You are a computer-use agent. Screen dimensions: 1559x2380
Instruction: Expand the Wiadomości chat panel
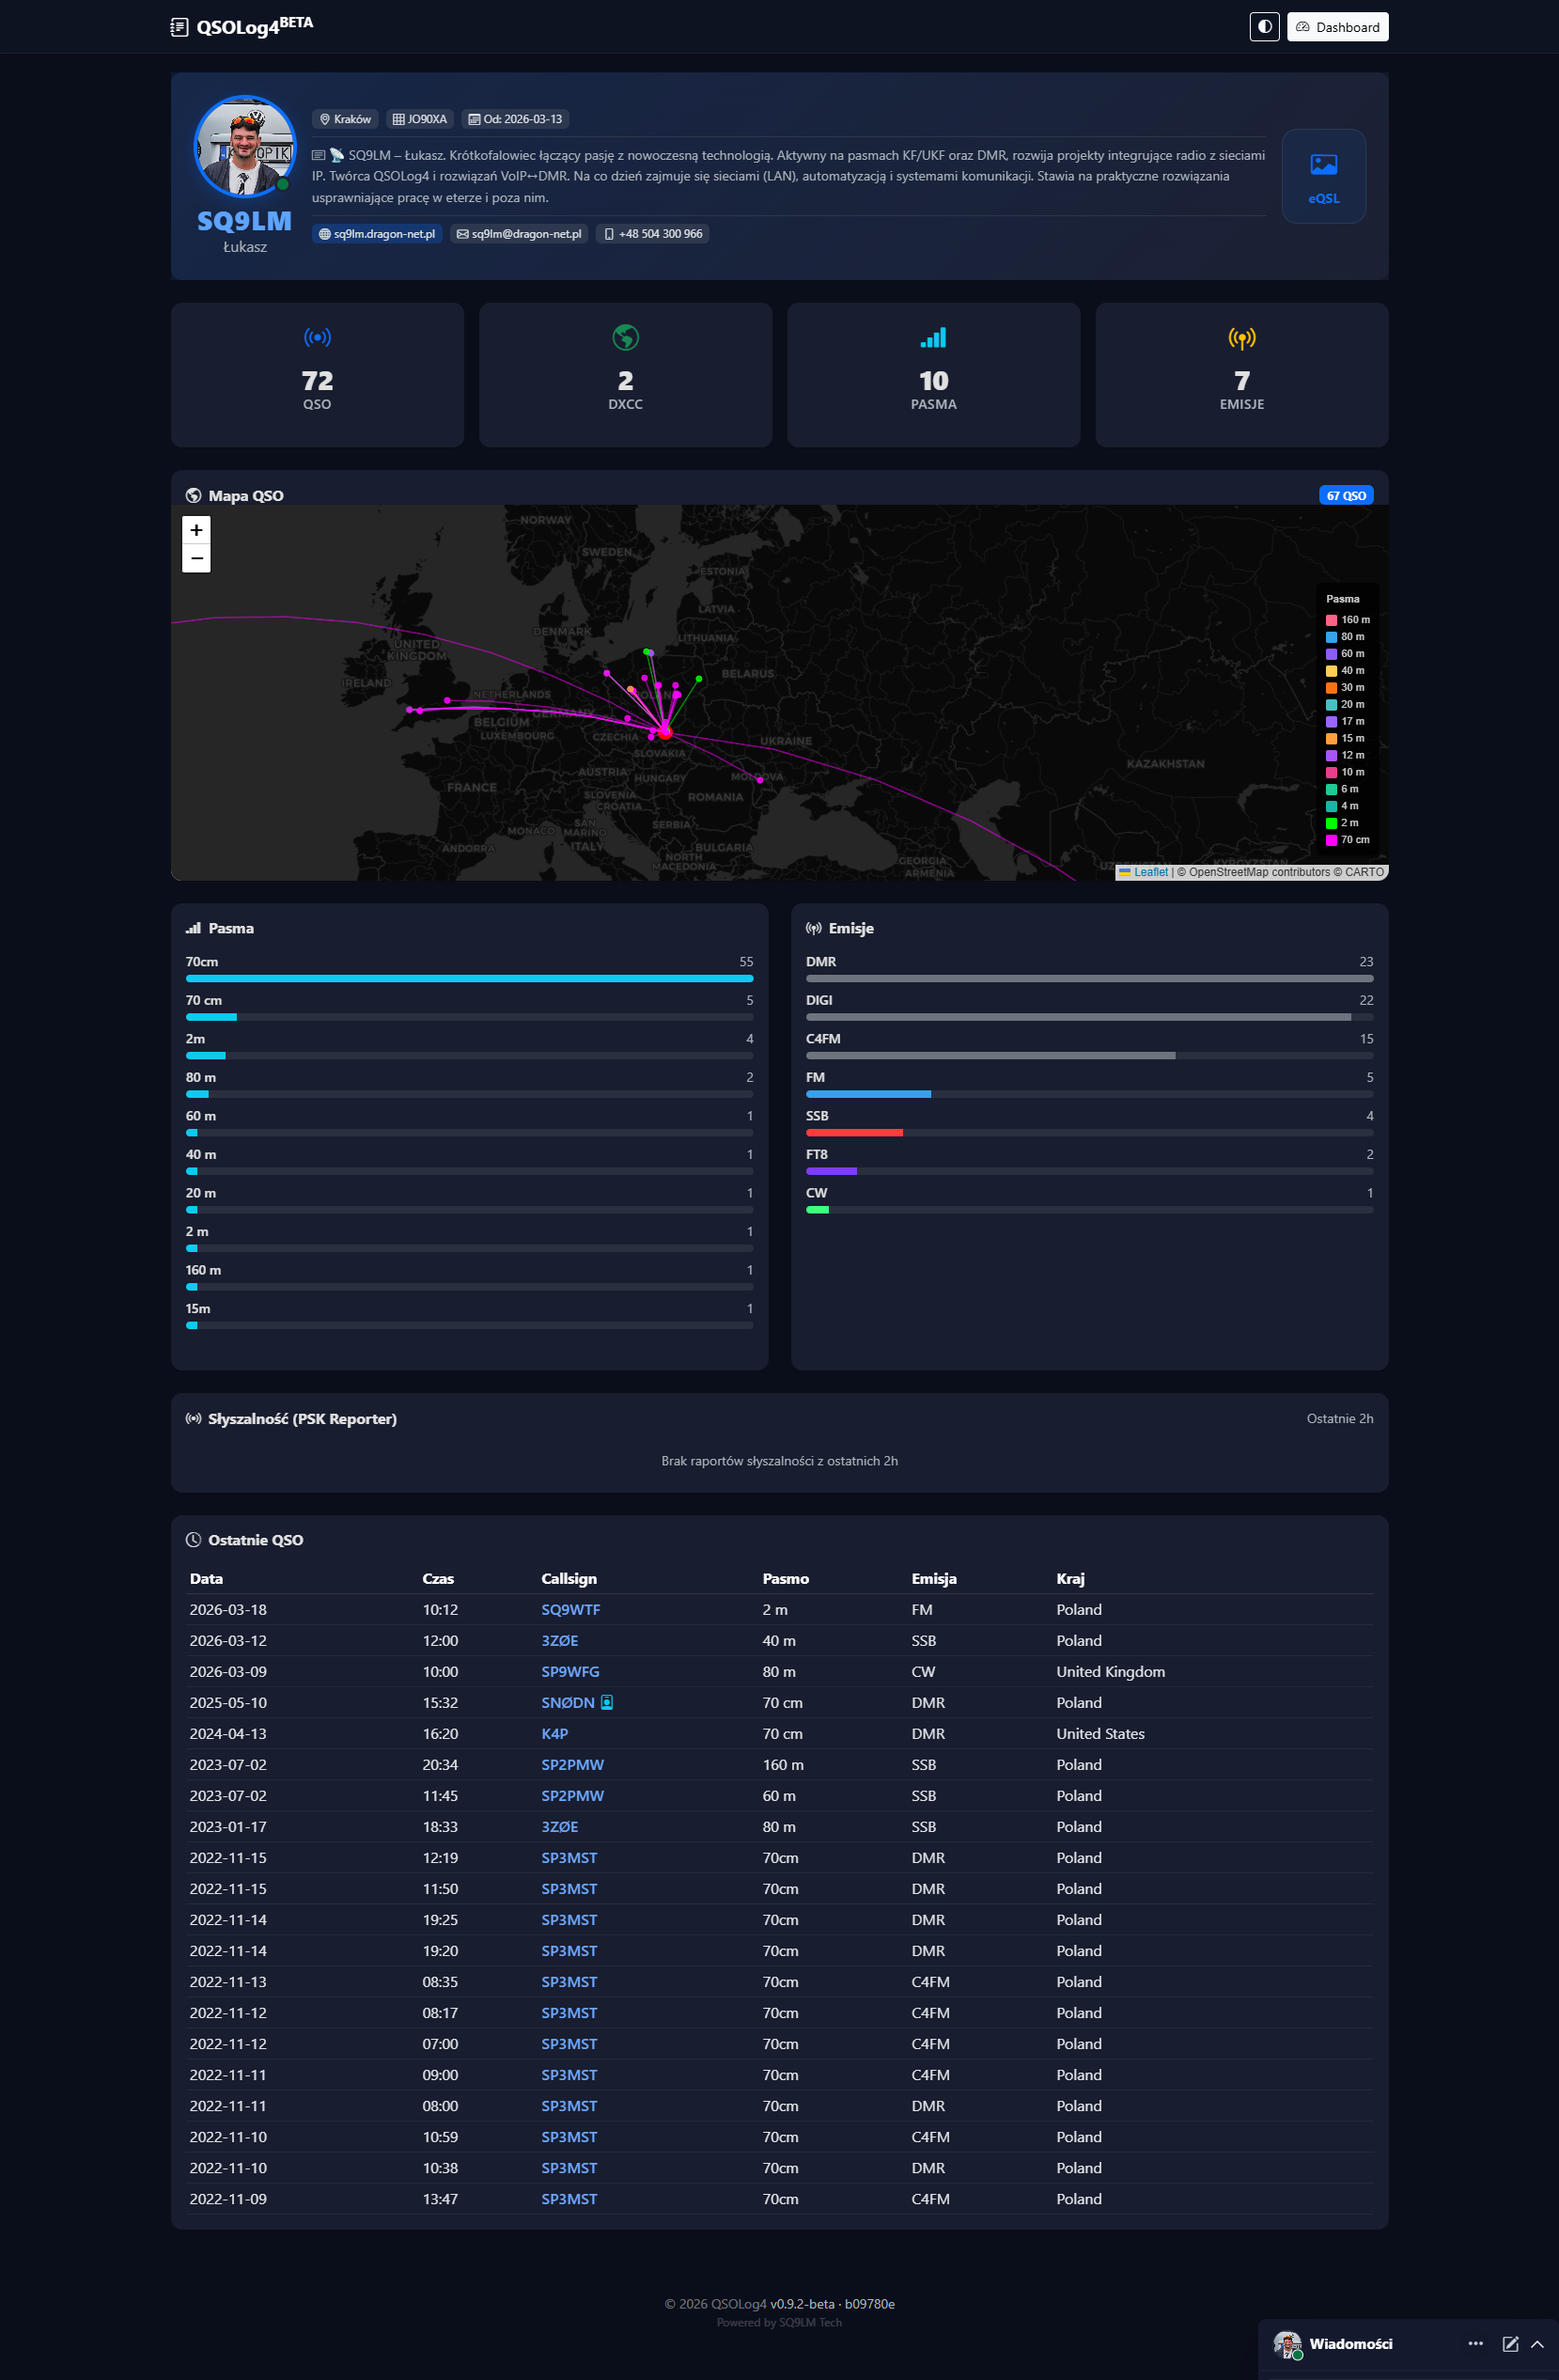(x=1537, y=2343)
